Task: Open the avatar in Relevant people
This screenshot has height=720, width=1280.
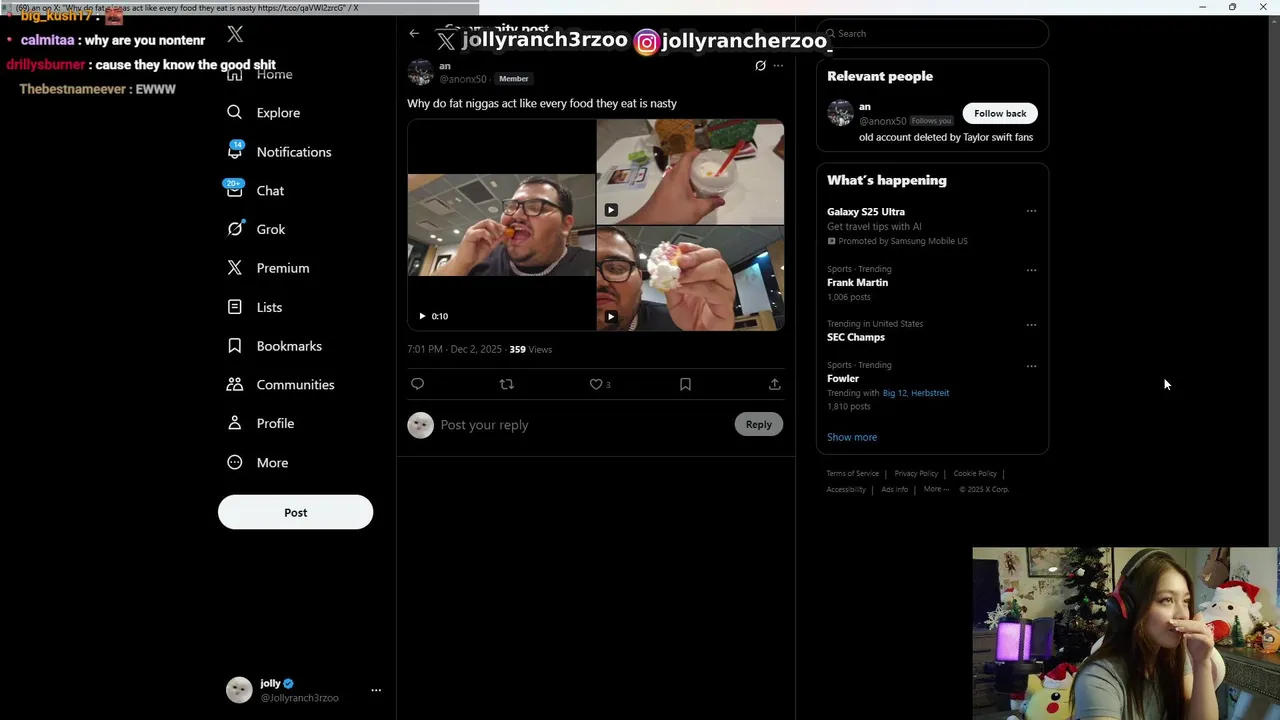Action: tap(840, 113)
